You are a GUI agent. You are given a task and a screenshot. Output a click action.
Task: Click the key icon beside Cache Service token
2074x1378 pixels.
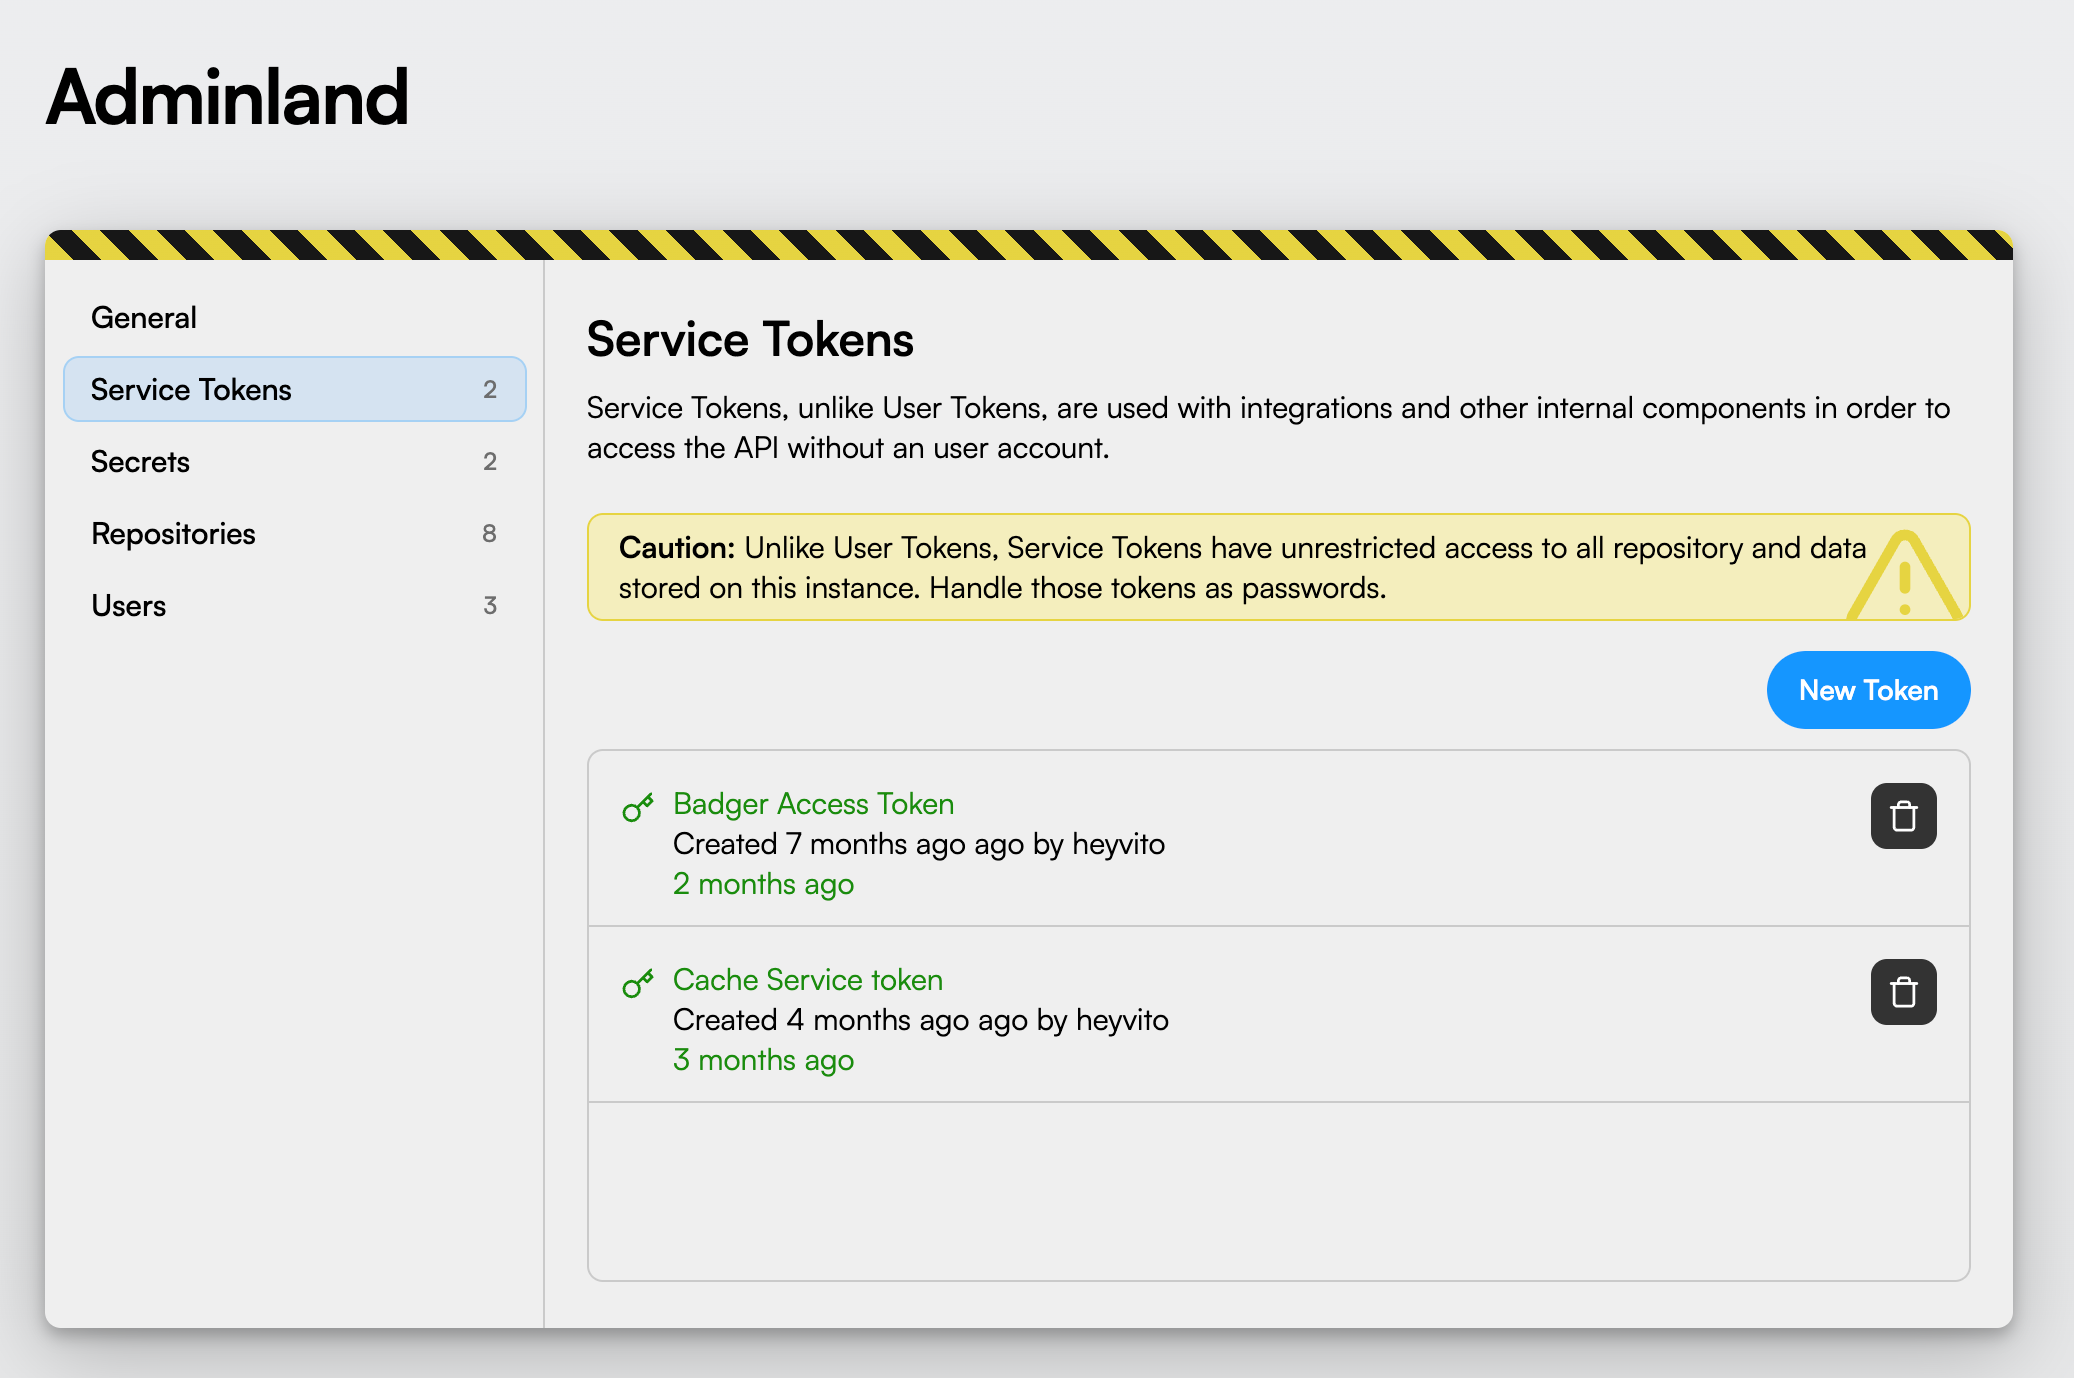point(638,983)
